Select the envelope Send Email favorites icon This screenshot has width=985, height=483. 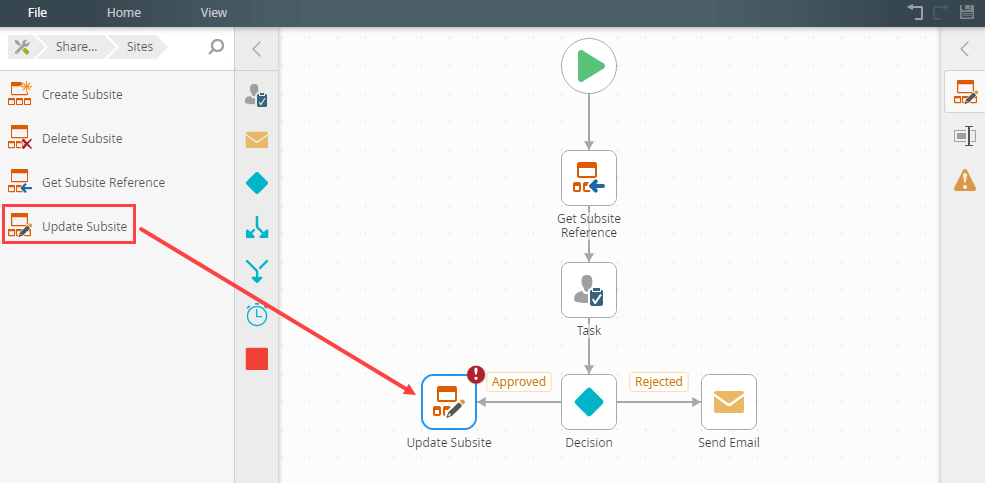click(256, 140)
